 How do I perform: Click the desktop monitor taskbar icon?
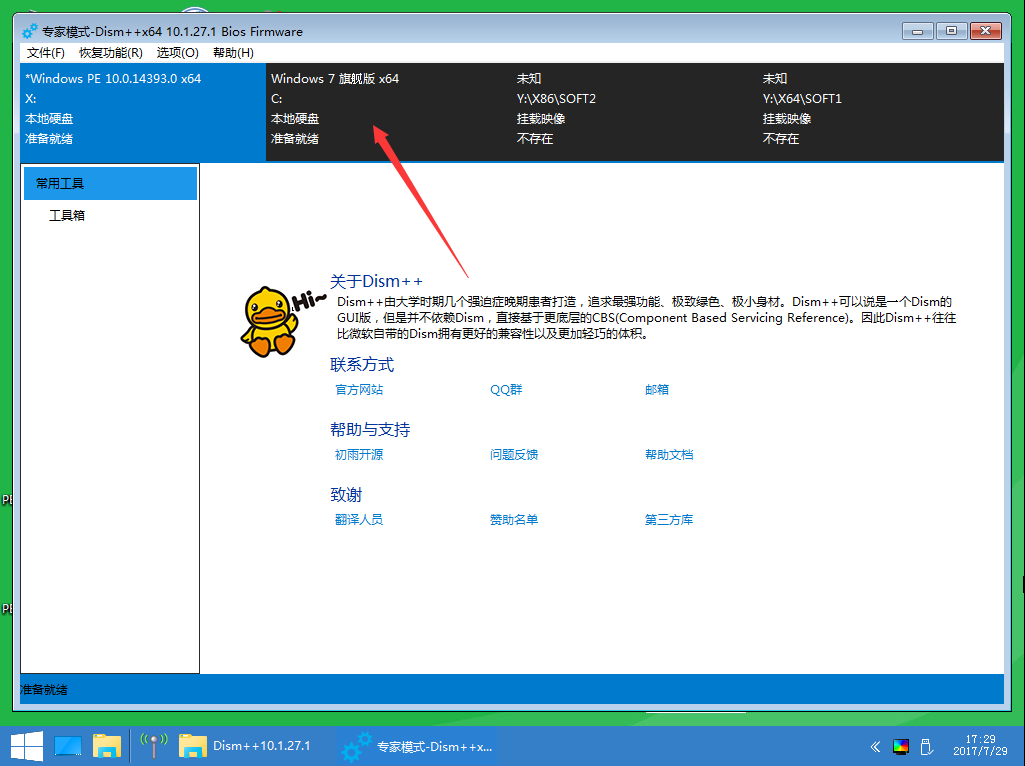(68, 746)
